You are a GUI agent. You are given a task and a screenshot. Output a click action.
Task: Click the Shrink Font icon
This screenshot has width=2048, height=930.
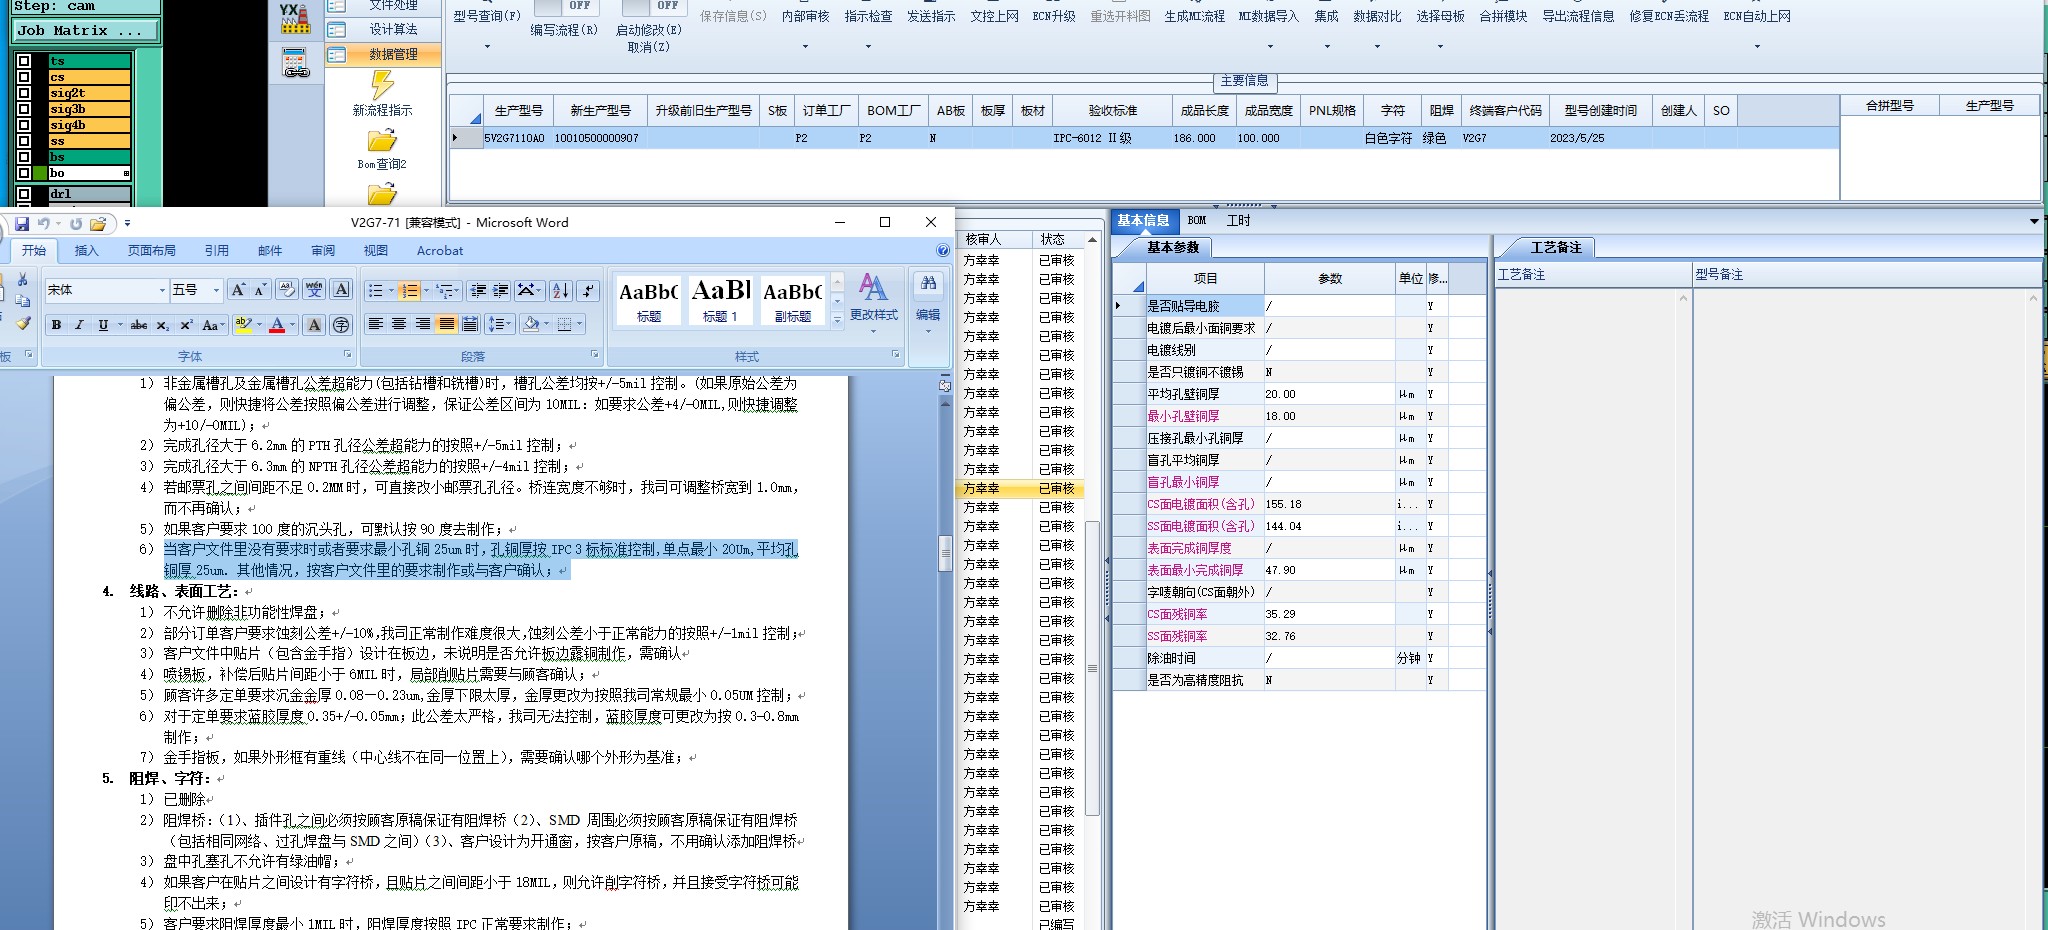[260, 290]
